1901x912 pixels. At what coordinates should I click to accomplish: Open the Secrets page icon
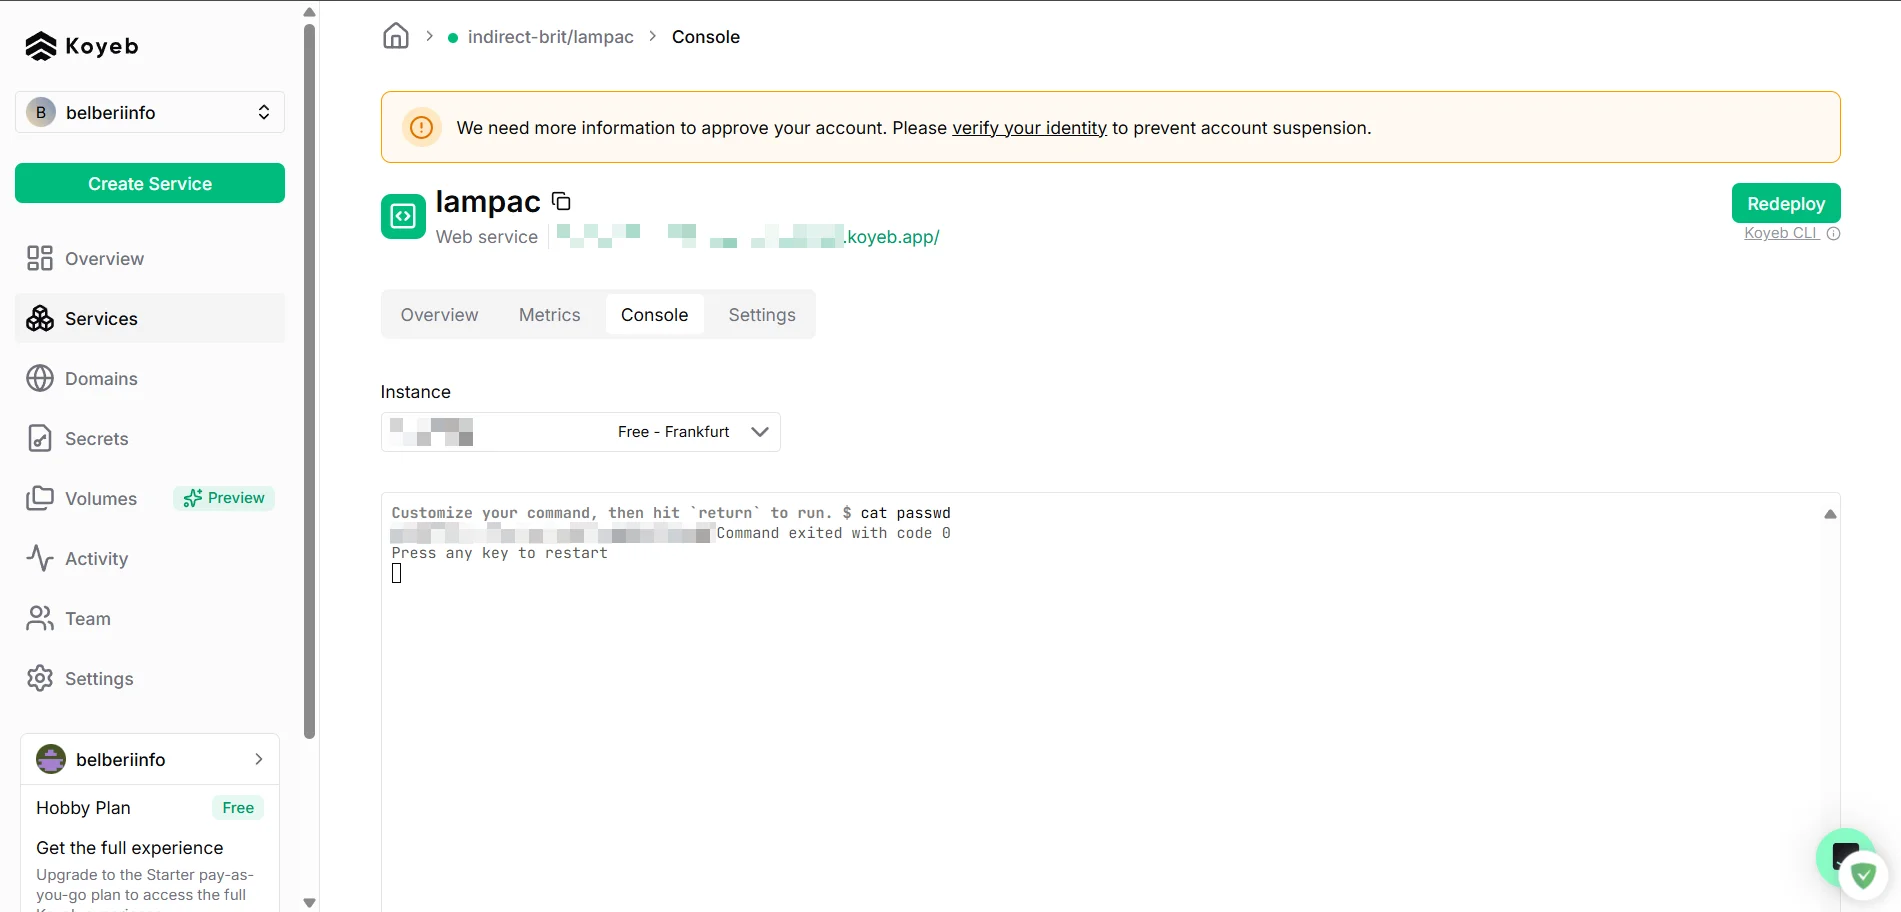(40, 439)
